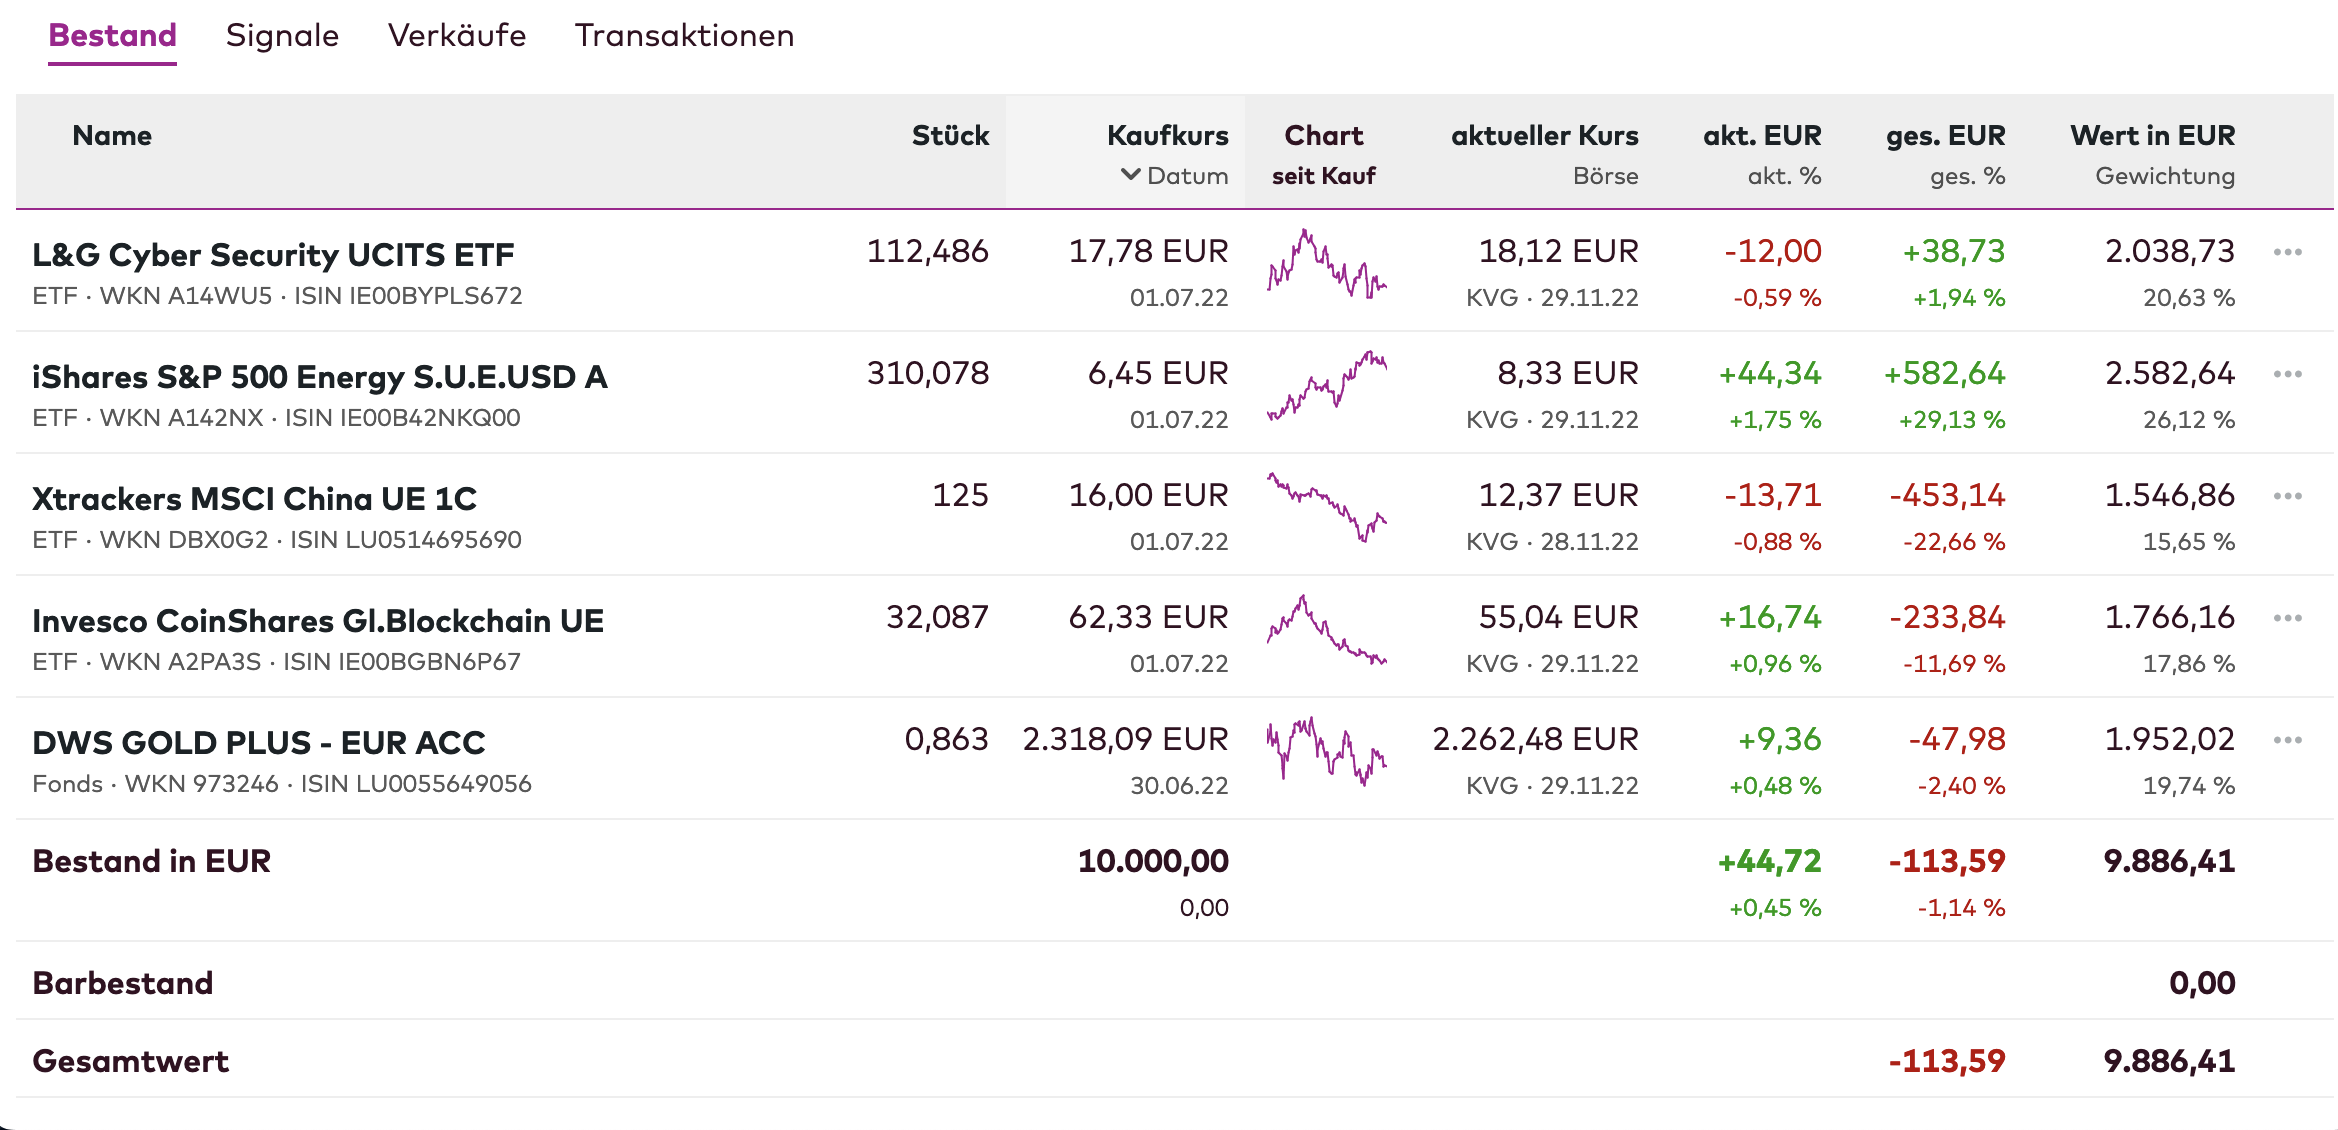Open three-dot menu for Xtrackers MSCI China

pyautogui.click(x=2287, y=496)
